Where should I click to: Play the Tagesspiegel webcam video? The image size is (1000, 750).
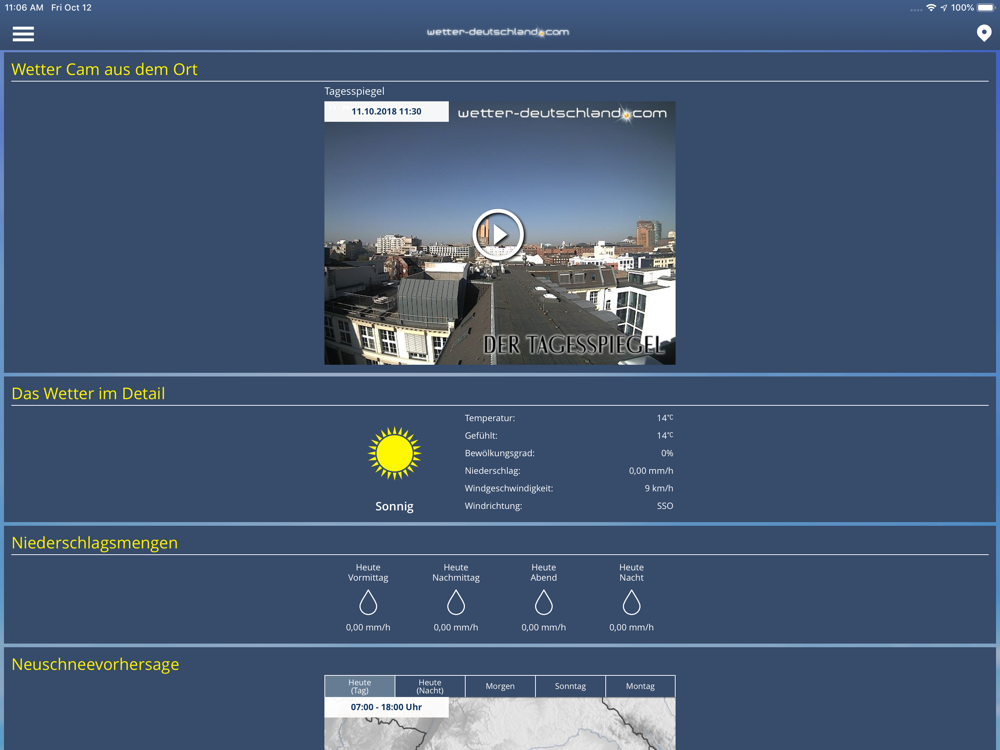pyautogui.click(x=498, y=235)
